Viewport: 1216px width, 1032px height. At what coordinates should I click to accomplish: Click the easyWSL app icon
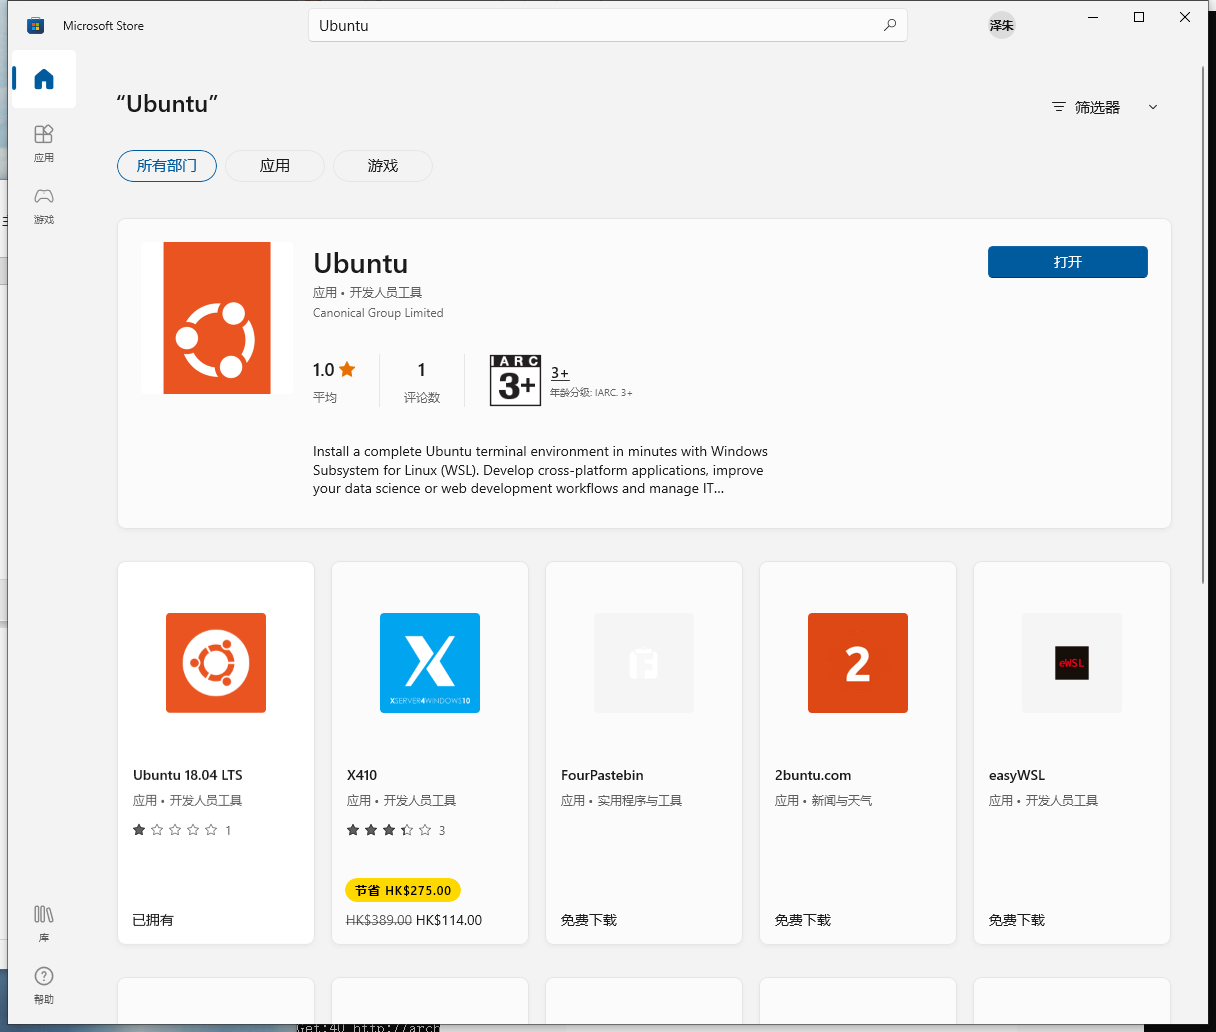[1072, 663]
